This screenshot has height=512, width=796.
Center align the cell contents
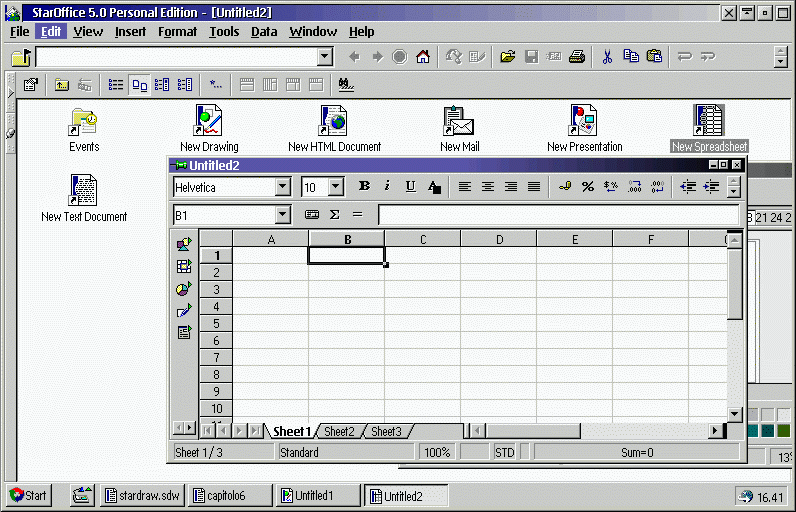pyautogui.click(x=488, y=186)
